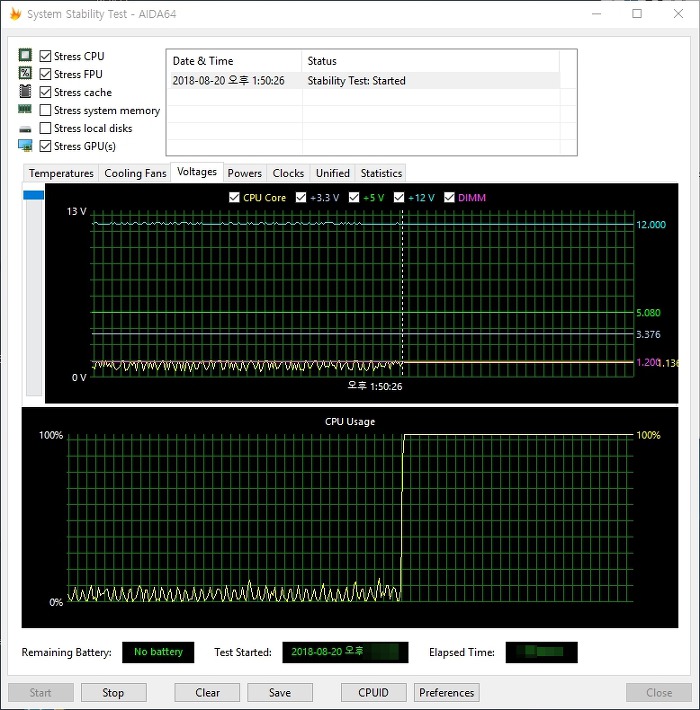
Task: Toggle the +3.3 V graph checkbox
Action: [x=301, y=197]
